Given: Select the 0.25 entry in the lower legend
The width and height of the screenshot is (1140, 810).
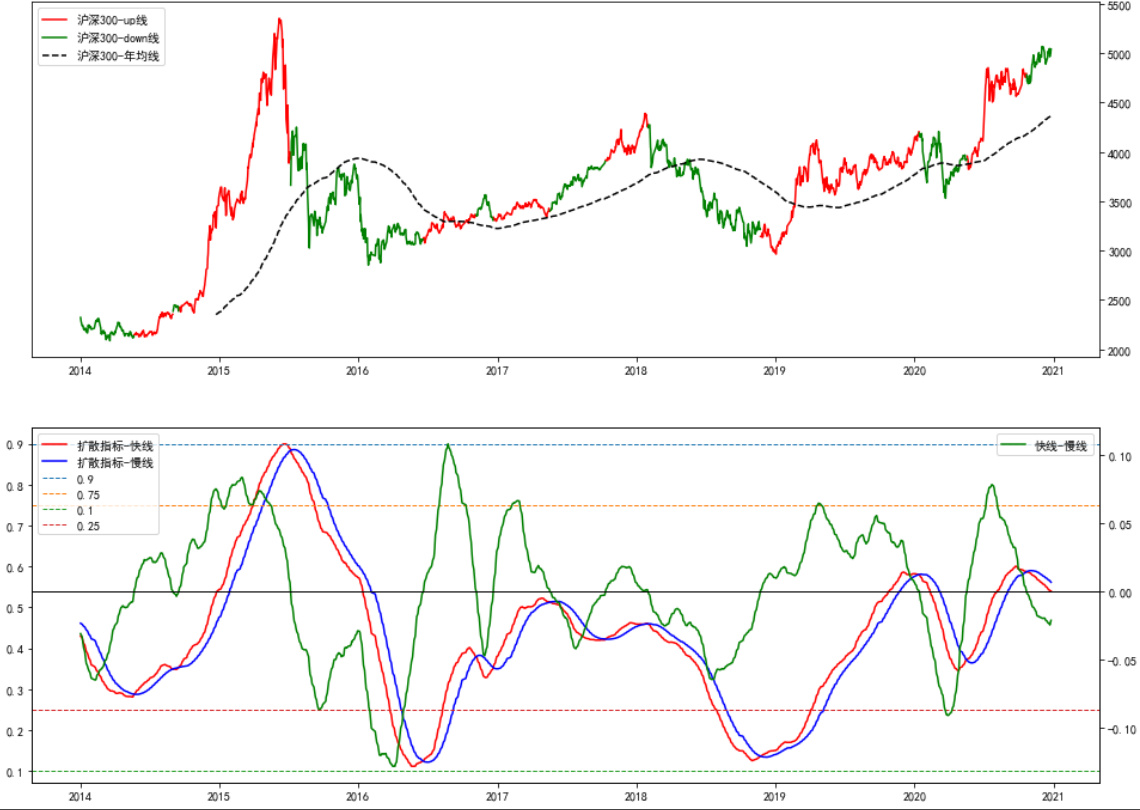Looking at the screenshot, I should tap(88, 526).
